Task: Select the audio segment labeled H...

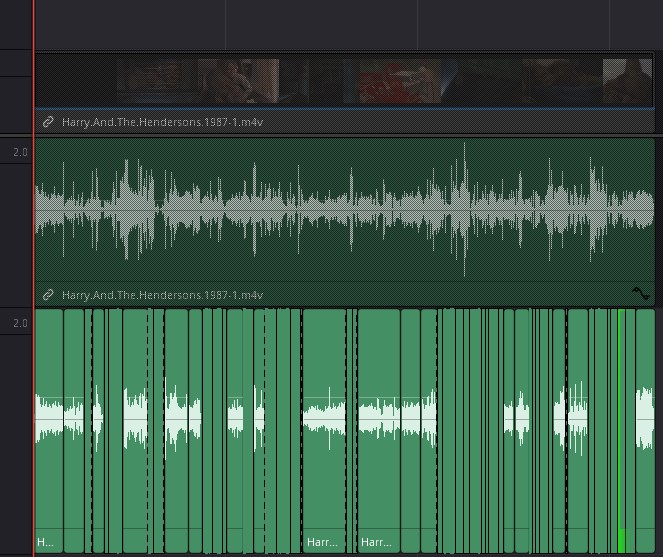Action: point(49,431)
